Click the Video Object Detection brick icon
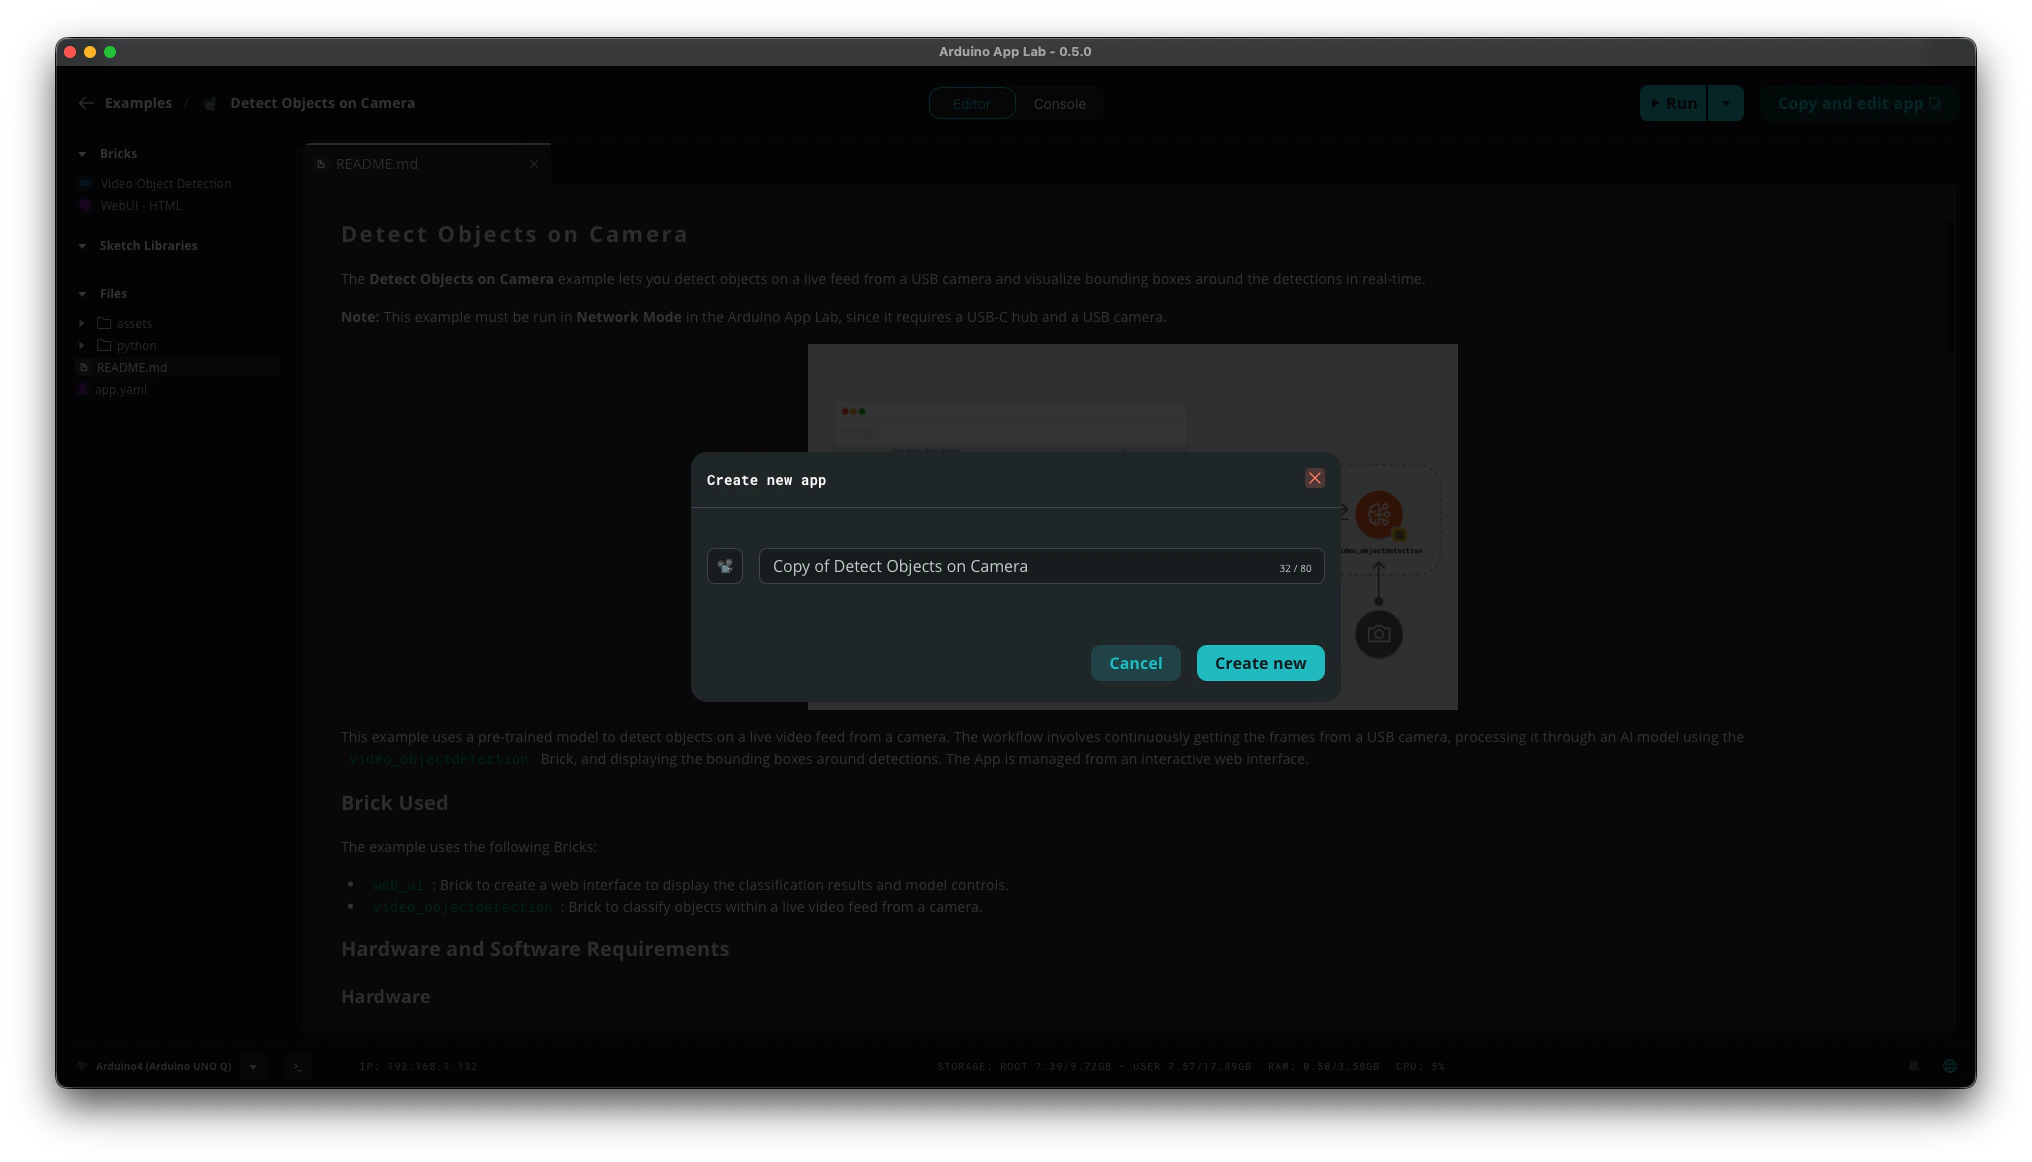The height and width of the screenshot is (1162, 2032). (85, 184)
